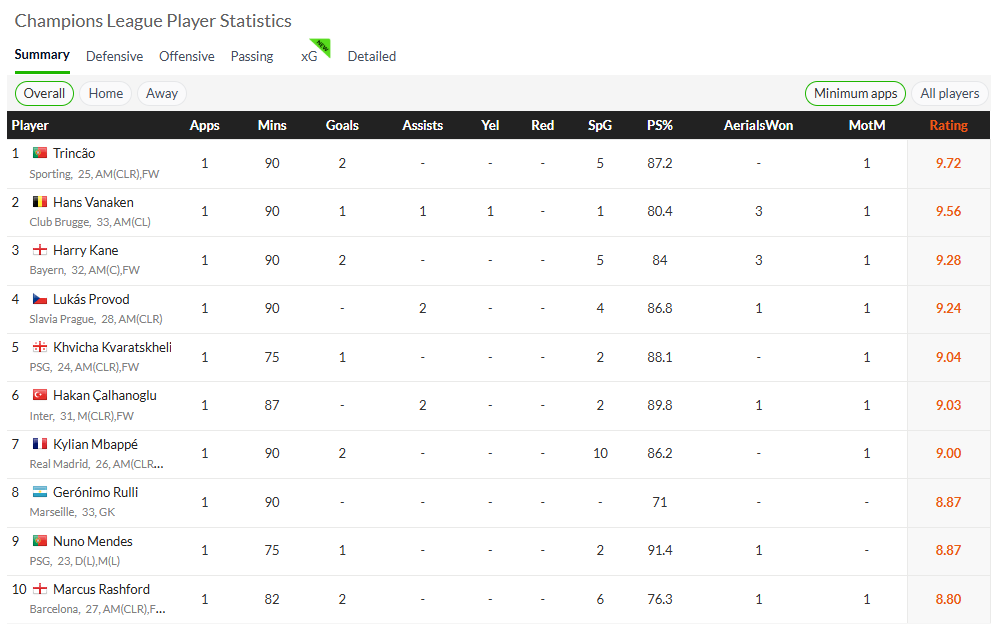Viewport: 996px width, 624px height.
Task: Switch filter to Away matches
Action: [x=162, y=94]
